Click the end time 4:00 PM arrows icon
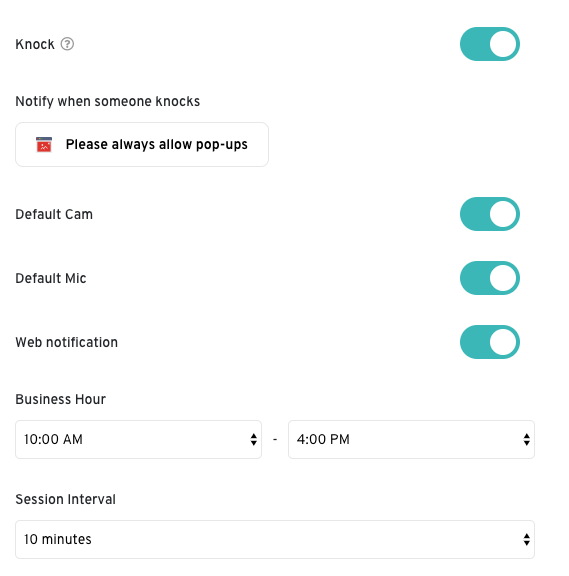 (x=527, y=439)
